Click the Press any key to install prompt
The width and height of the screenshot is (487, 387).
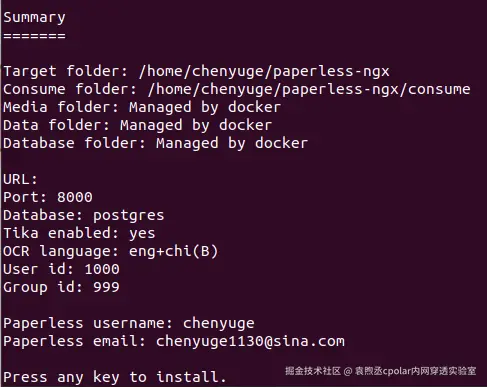(x=115, y=377)
